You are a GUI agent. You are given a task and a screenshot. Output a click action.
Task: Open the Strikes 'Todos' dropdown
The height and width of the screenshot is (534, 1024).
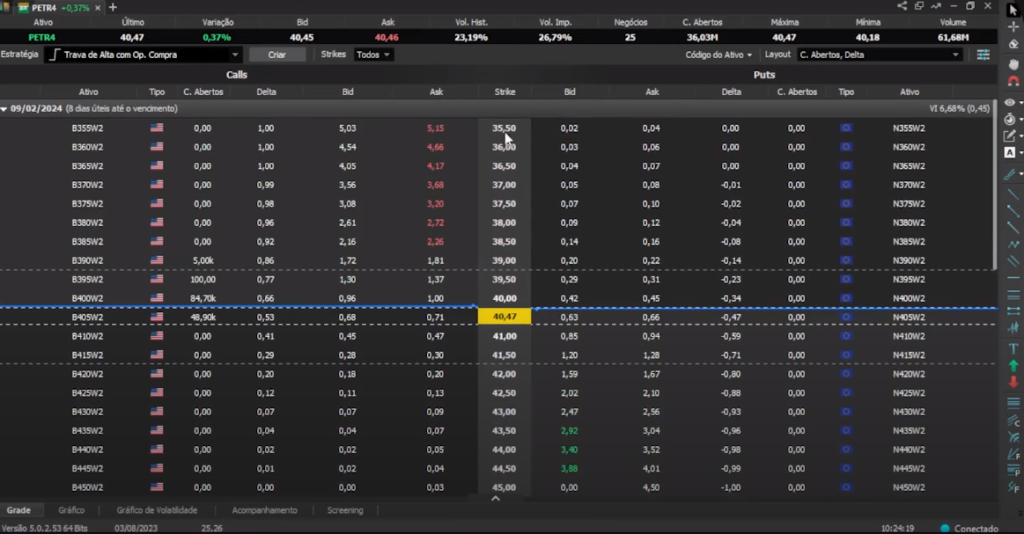pyautogui.click(x=372, y=55)
